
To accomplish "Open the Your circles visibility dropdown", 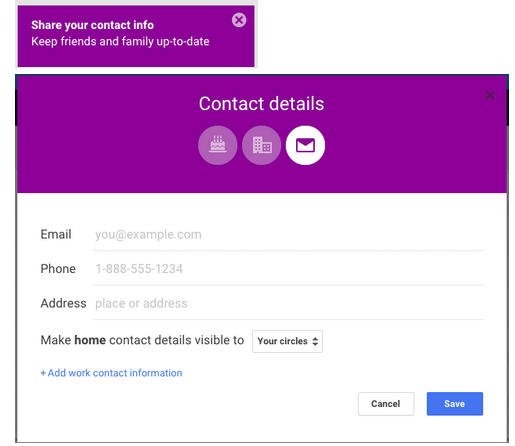I will [287, 341].
